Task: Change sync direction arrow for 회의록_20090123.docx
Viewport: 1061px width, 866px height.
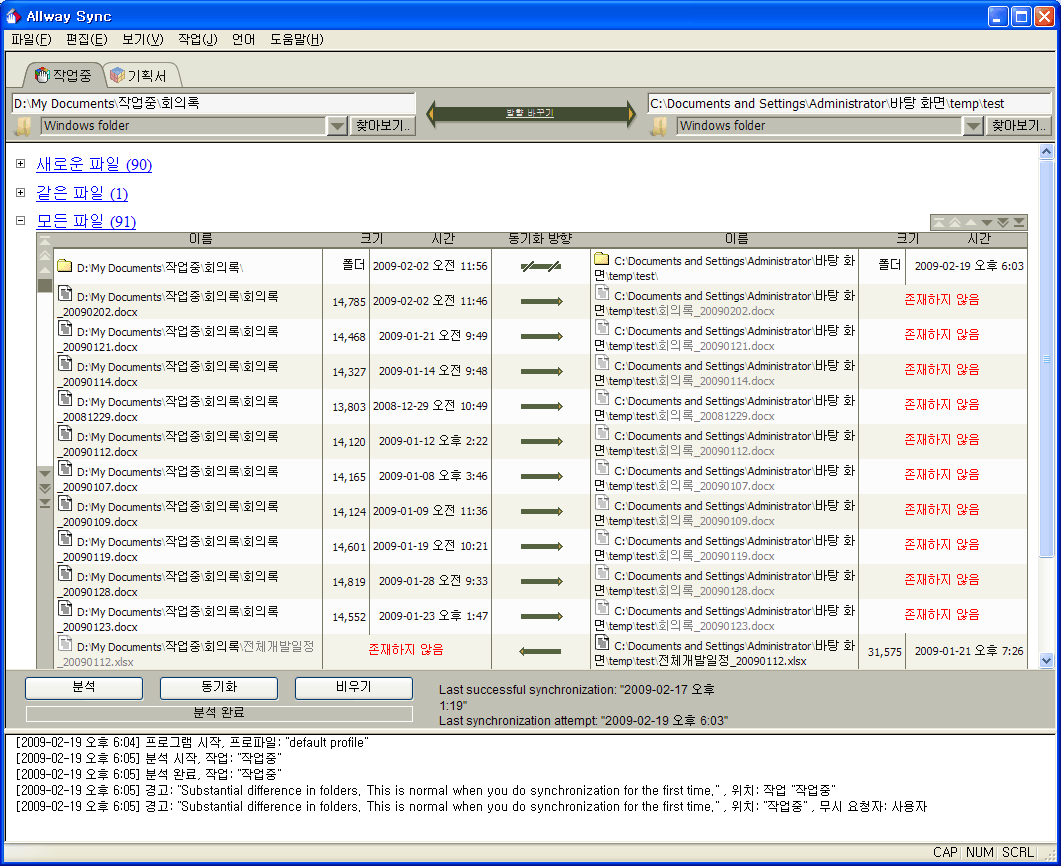Action: pos(541,616)
